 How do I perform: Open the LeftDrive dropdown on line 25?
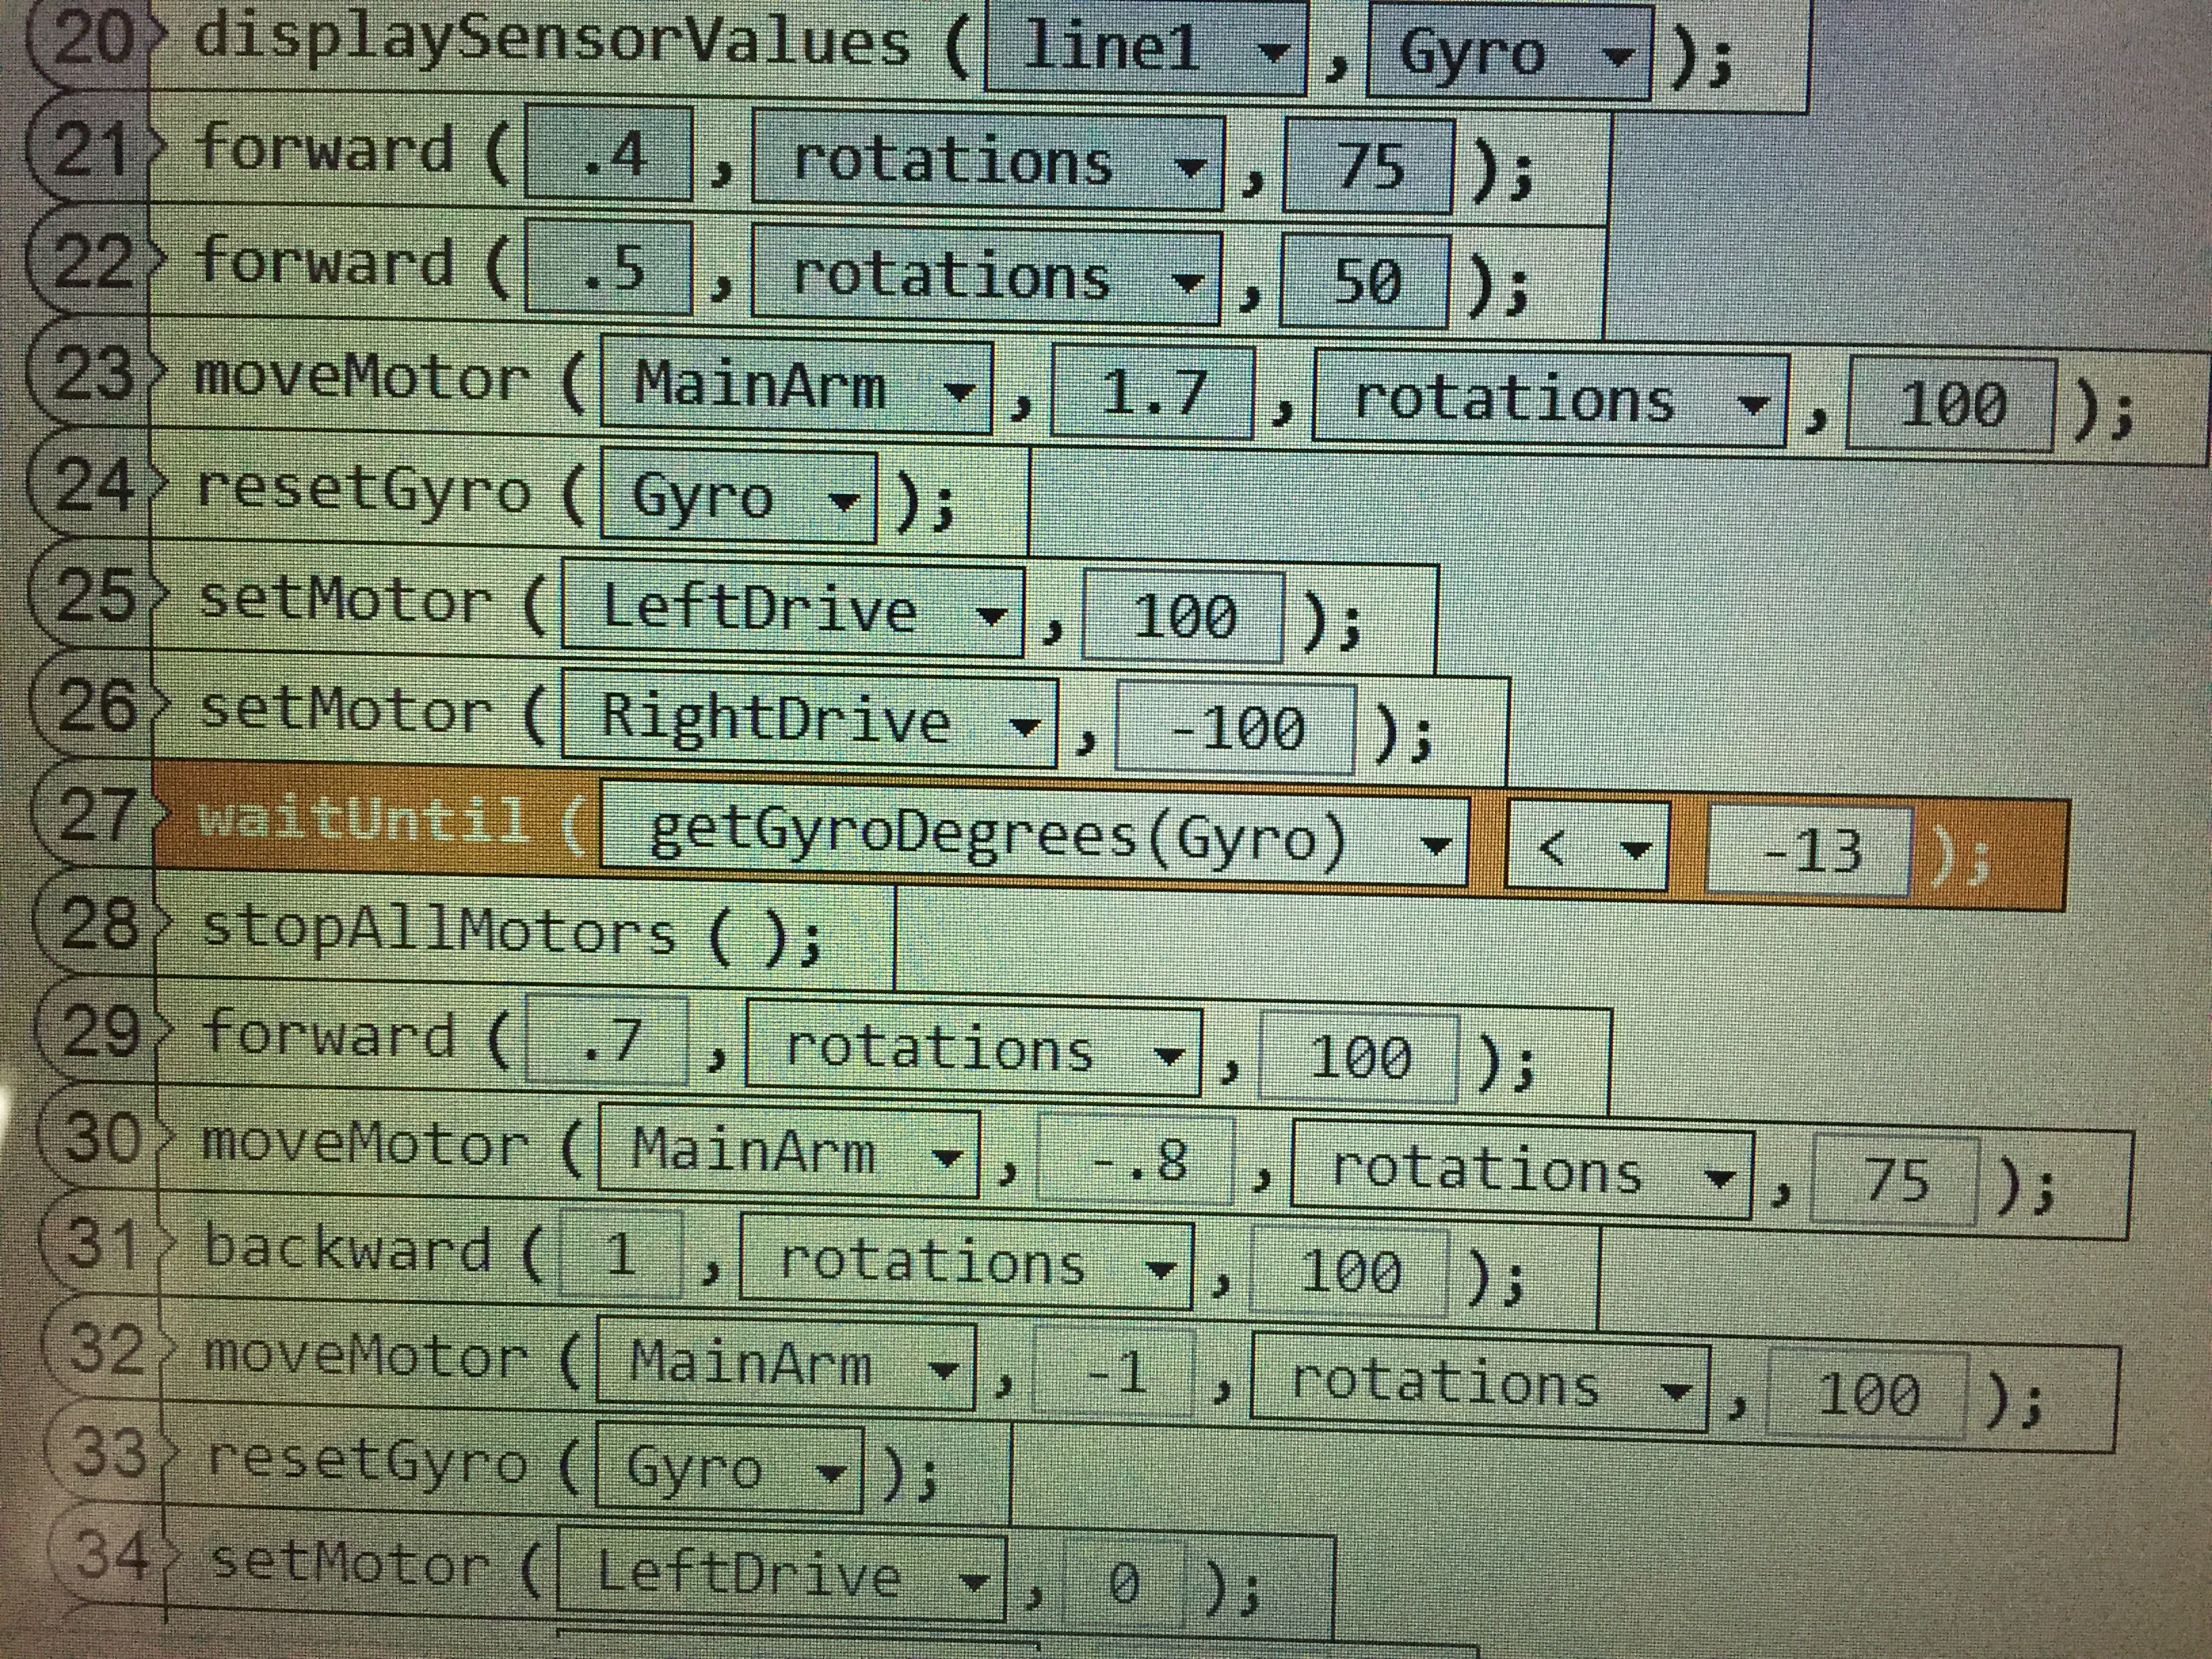pos(793,609)
